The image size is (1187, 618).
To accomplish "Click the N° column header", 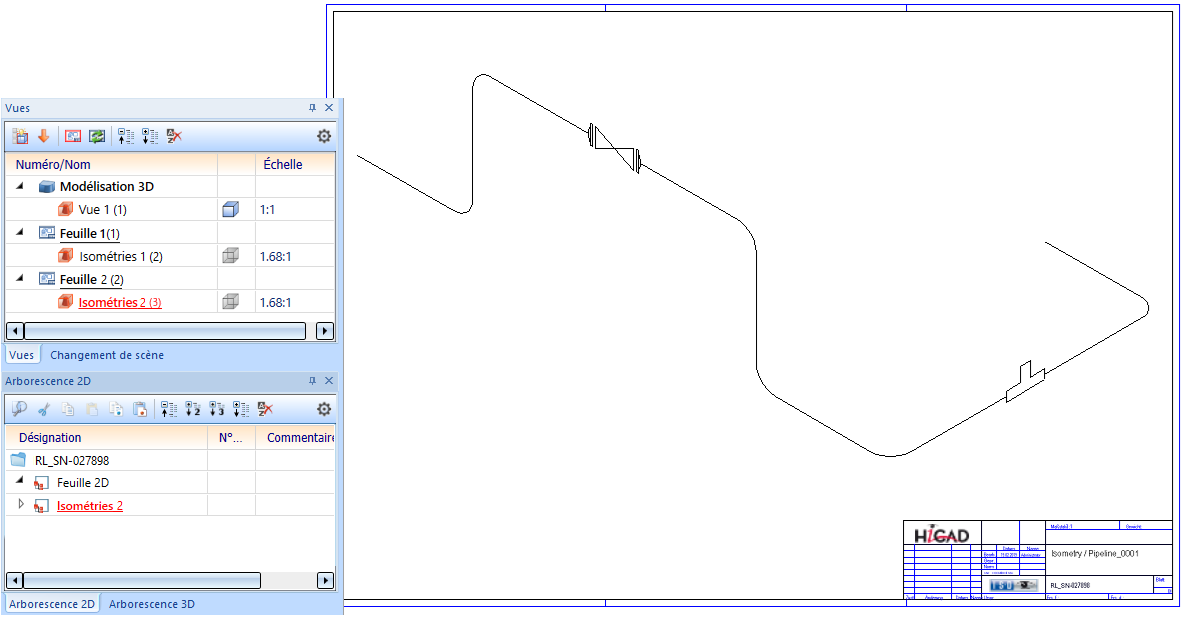I will pyautogui.click(x=232, y=438).
